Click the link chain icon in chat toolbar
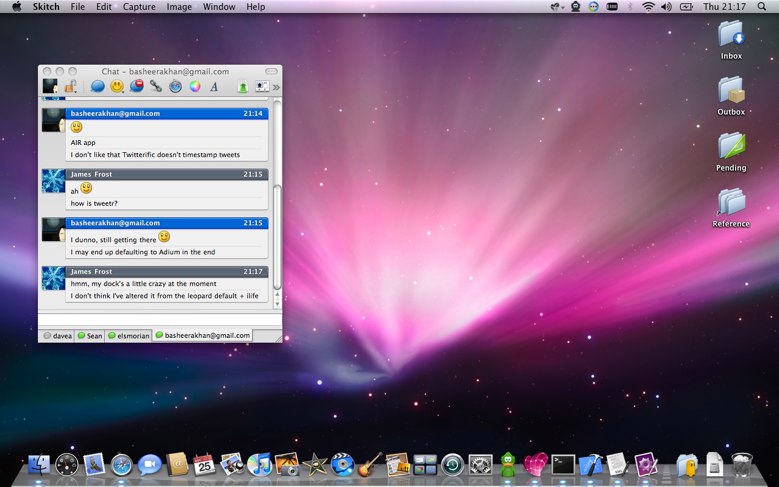This screenshot has width=779, height=487. [156, 87]
